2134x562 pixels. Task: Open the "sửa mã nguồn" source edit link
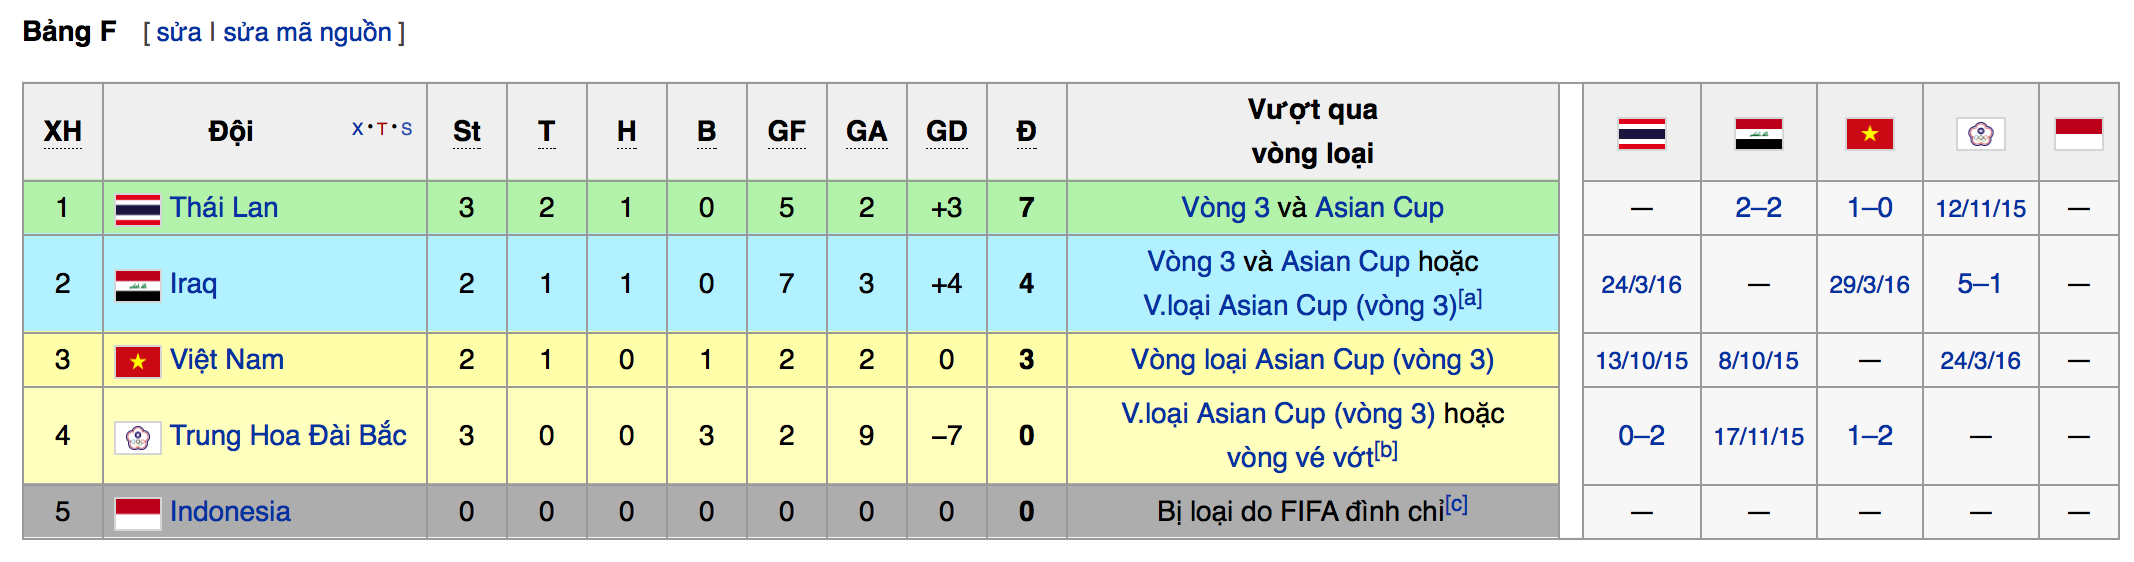tap(307, 32)
